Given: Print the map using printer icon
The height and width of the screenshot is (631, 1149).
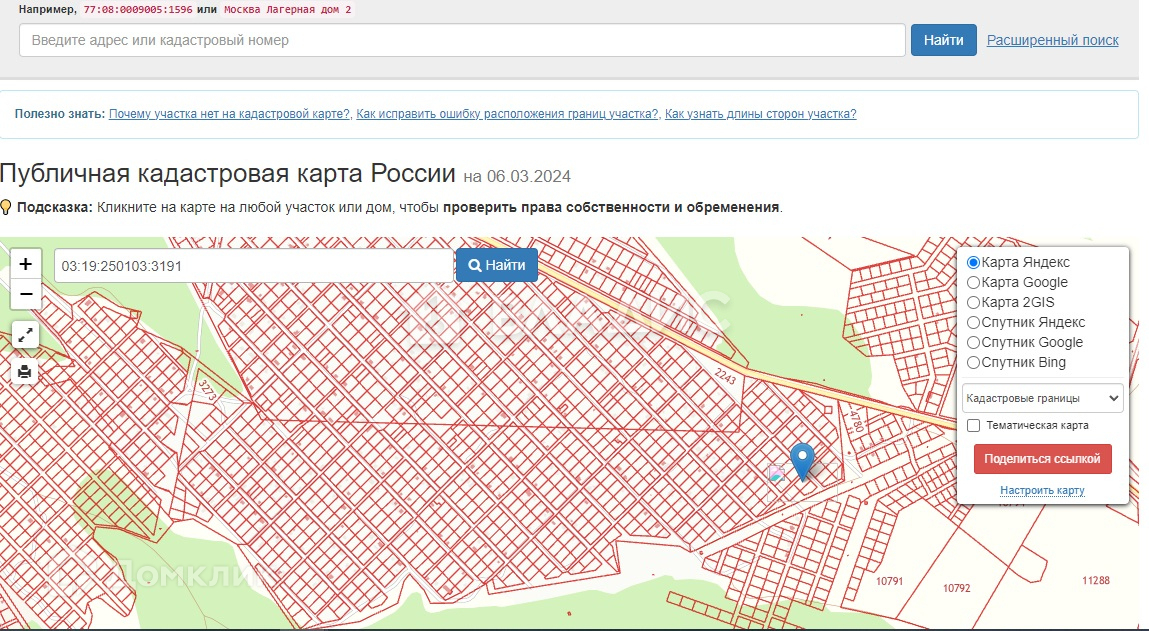Looking at the screenshot, I should [25, 372].
